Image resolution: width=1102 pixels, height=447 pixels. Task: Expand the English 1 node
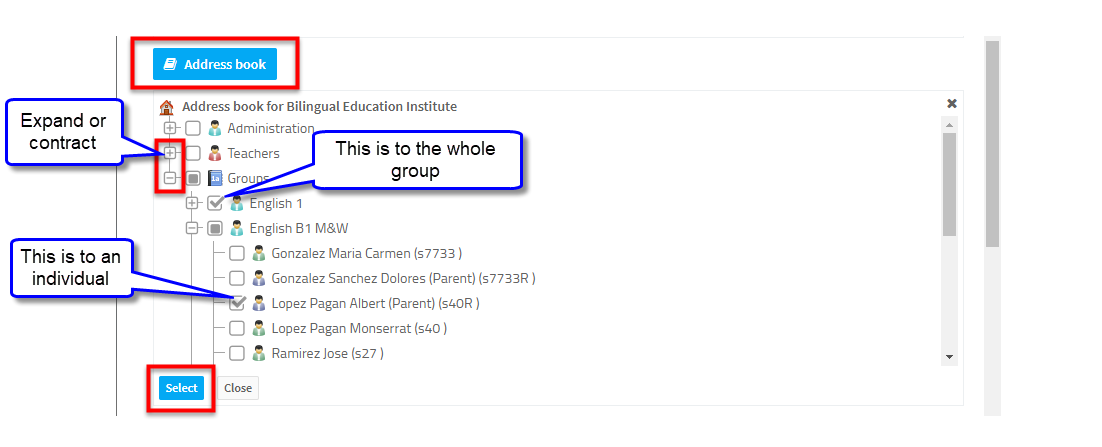point(192,203)
